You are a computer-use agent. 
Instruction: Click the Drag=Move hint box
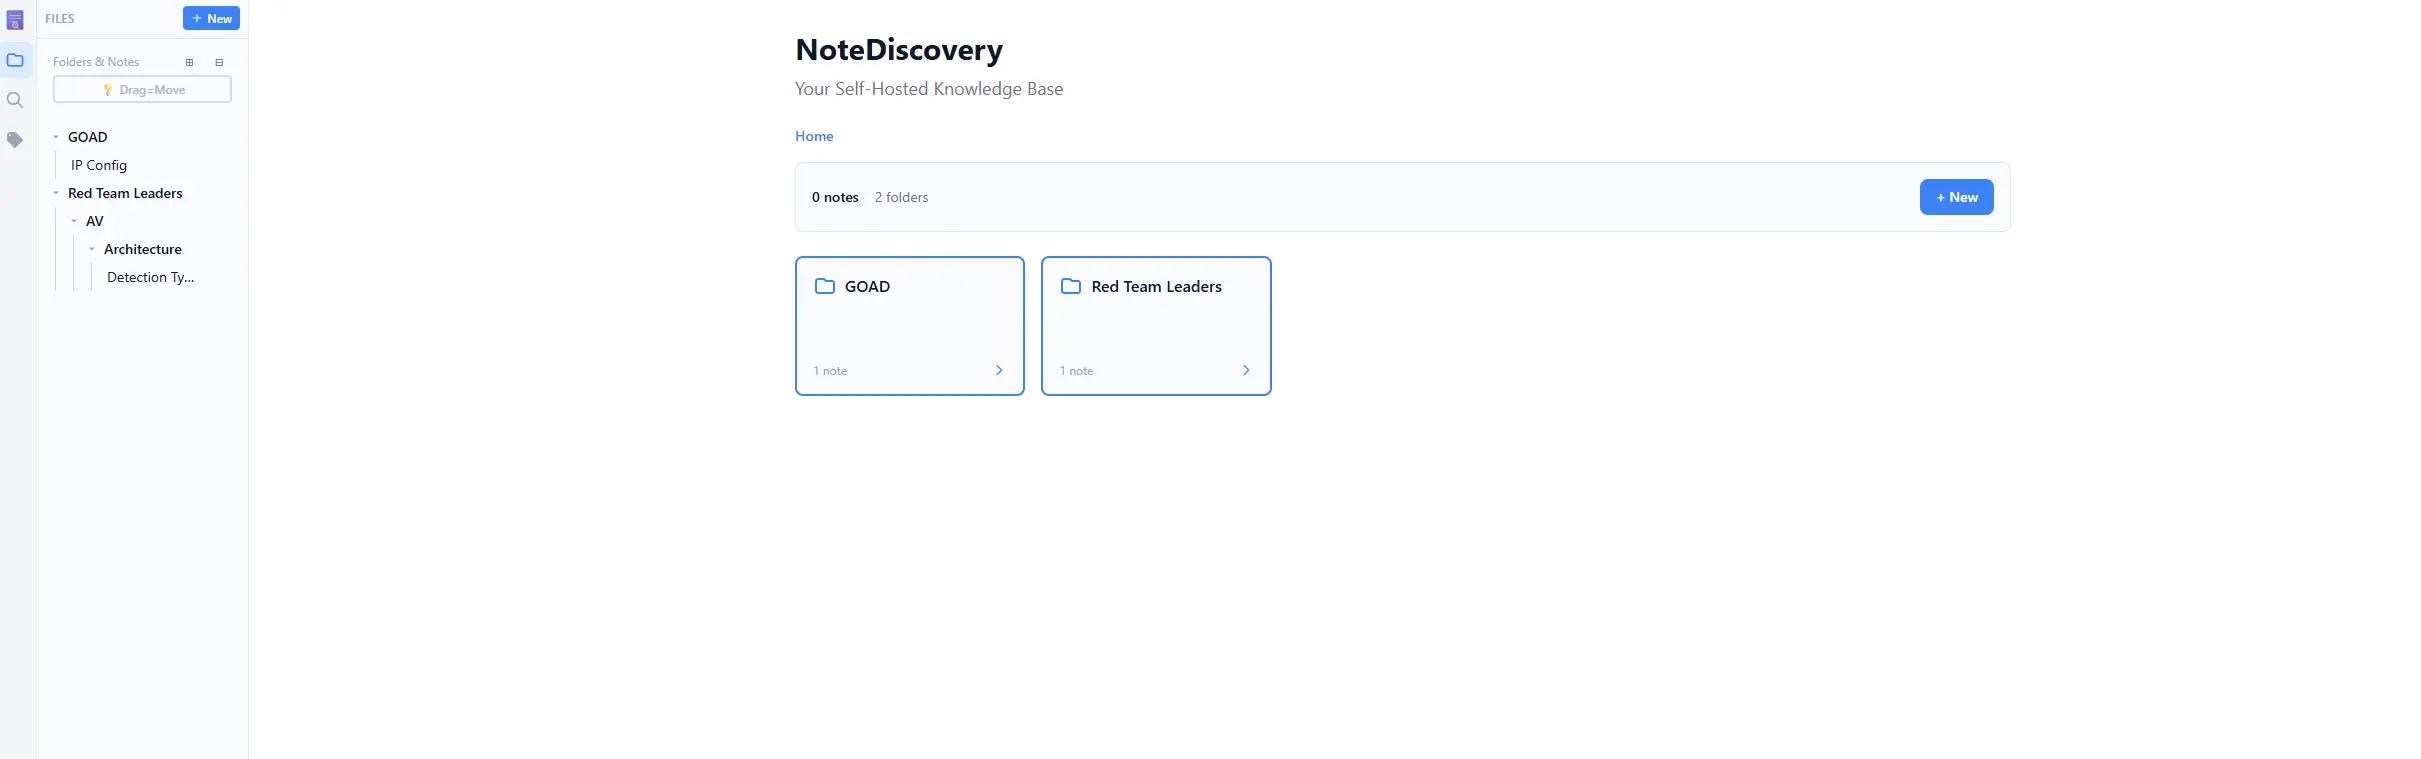tap(142, 89)
